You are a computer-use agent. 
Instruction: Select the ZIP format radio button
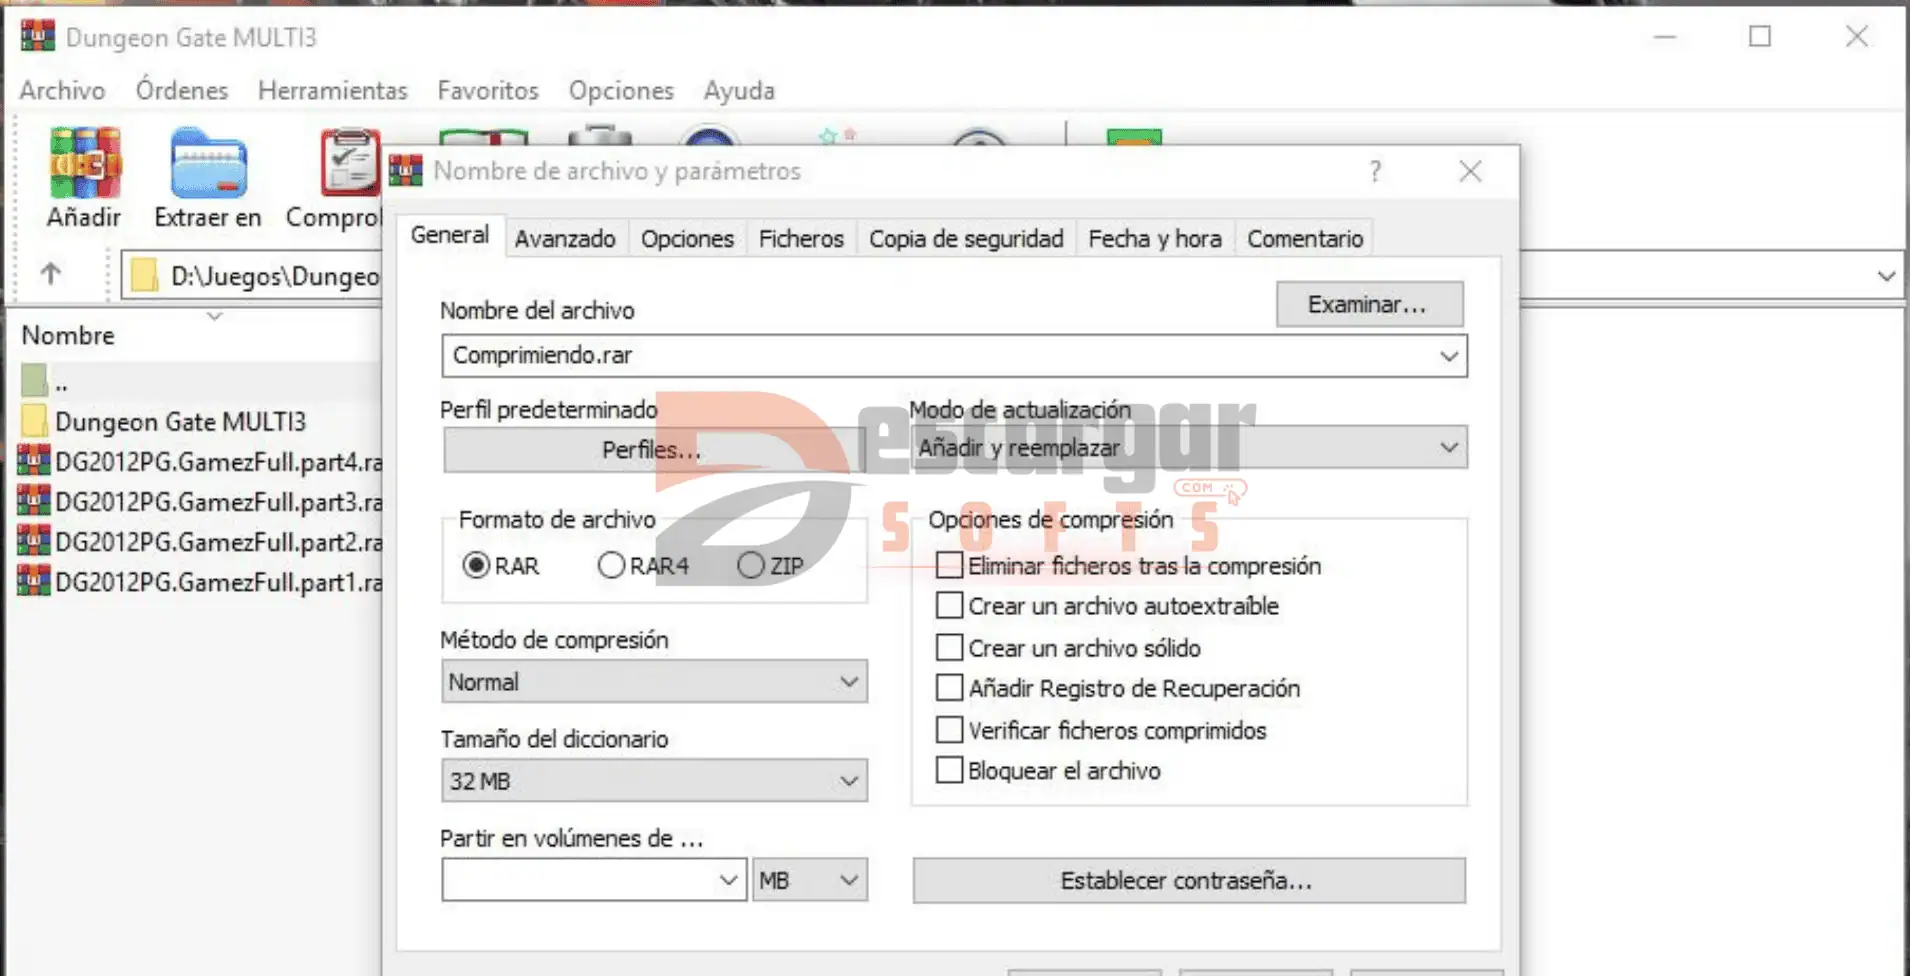click(751, 566)
